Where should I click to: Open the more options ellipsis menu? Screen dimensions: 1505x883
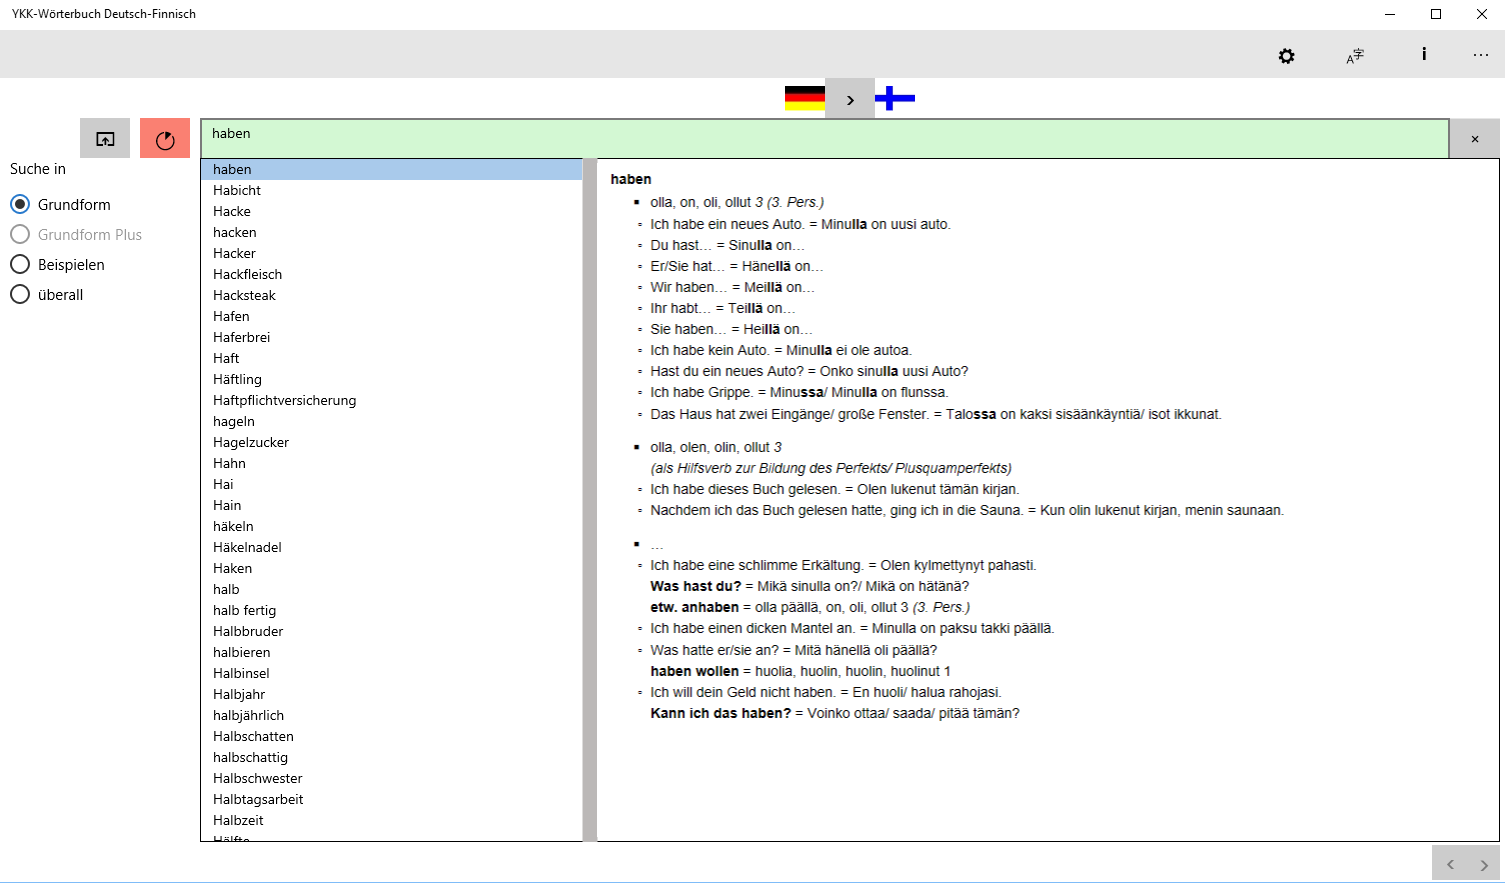(x=1481, y=55)
